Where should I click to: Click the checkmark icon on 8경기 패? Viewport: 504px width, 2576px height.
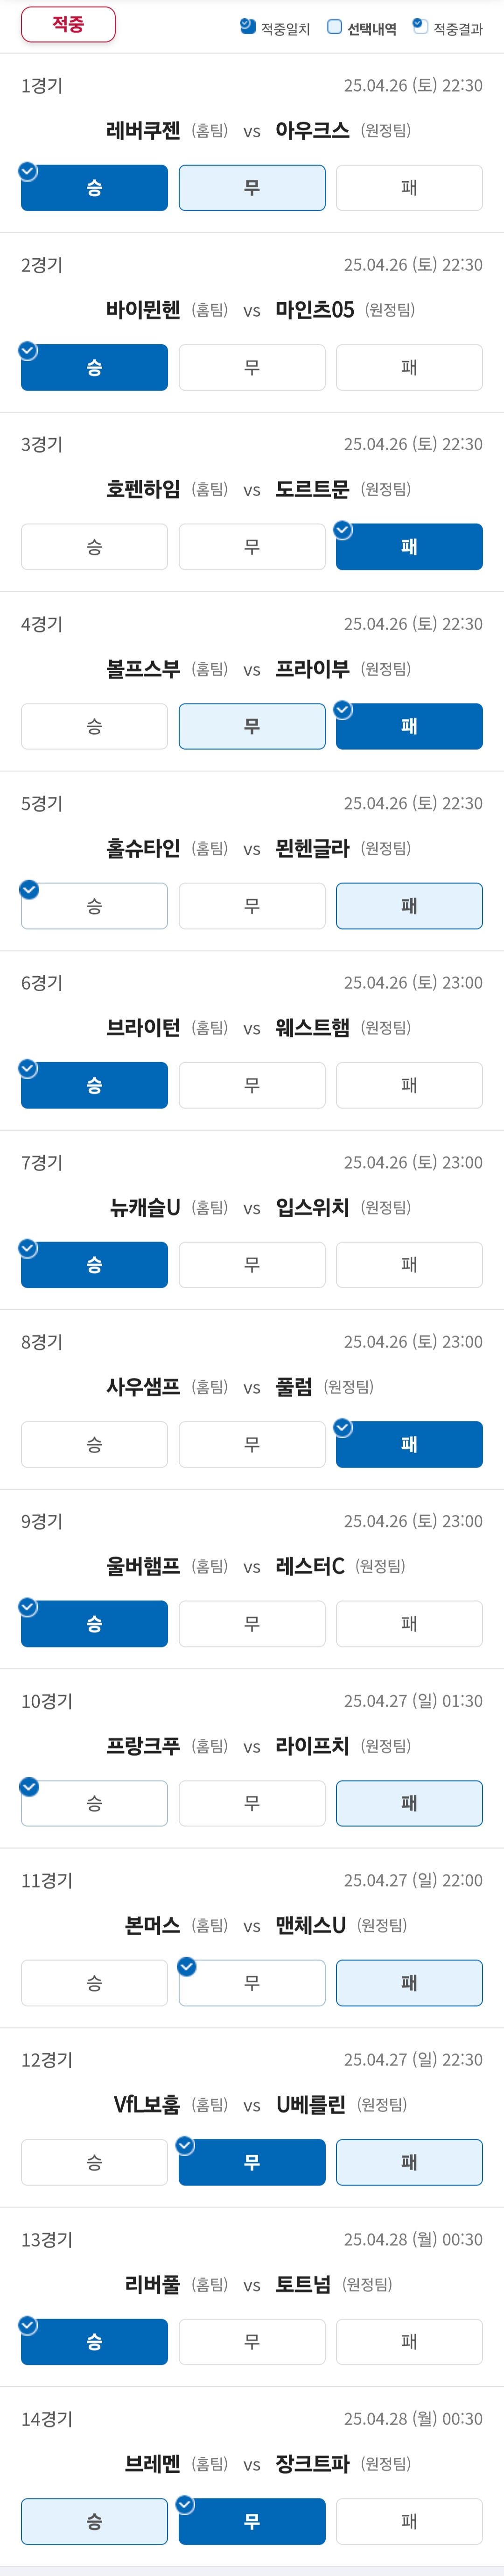[343, 1428]
